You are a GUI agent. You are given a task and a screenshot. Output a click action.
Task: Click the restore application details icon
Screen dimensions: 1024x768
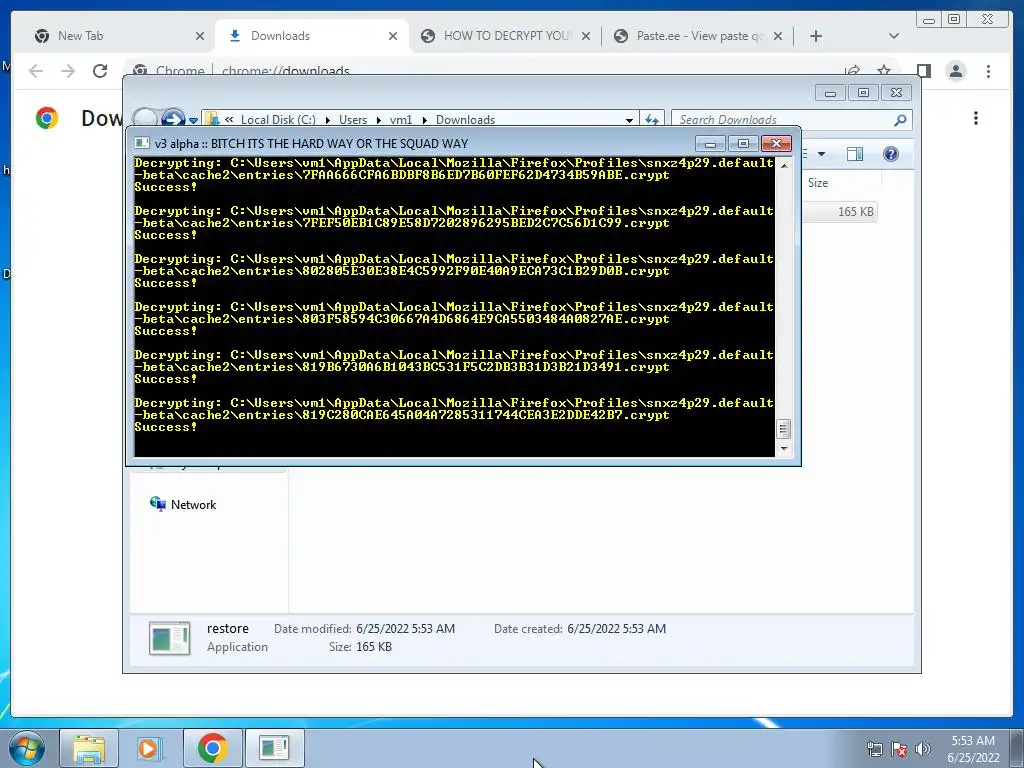[x=170, y=638]
